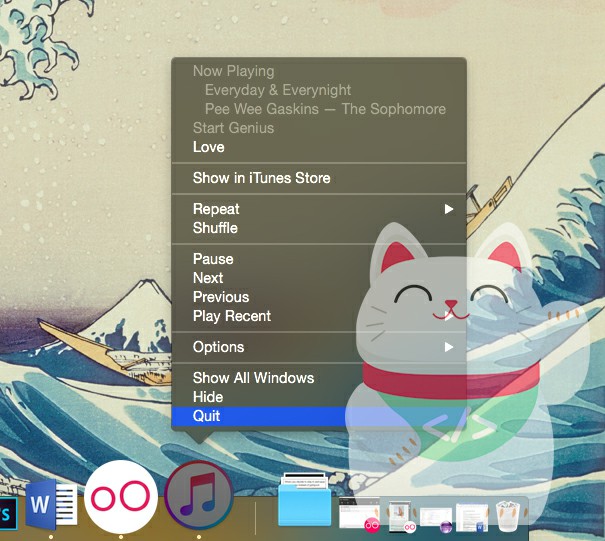Viewport: 605px width, 541px height.
Task: Expand the Options submenu
Action: click(319, 347)
